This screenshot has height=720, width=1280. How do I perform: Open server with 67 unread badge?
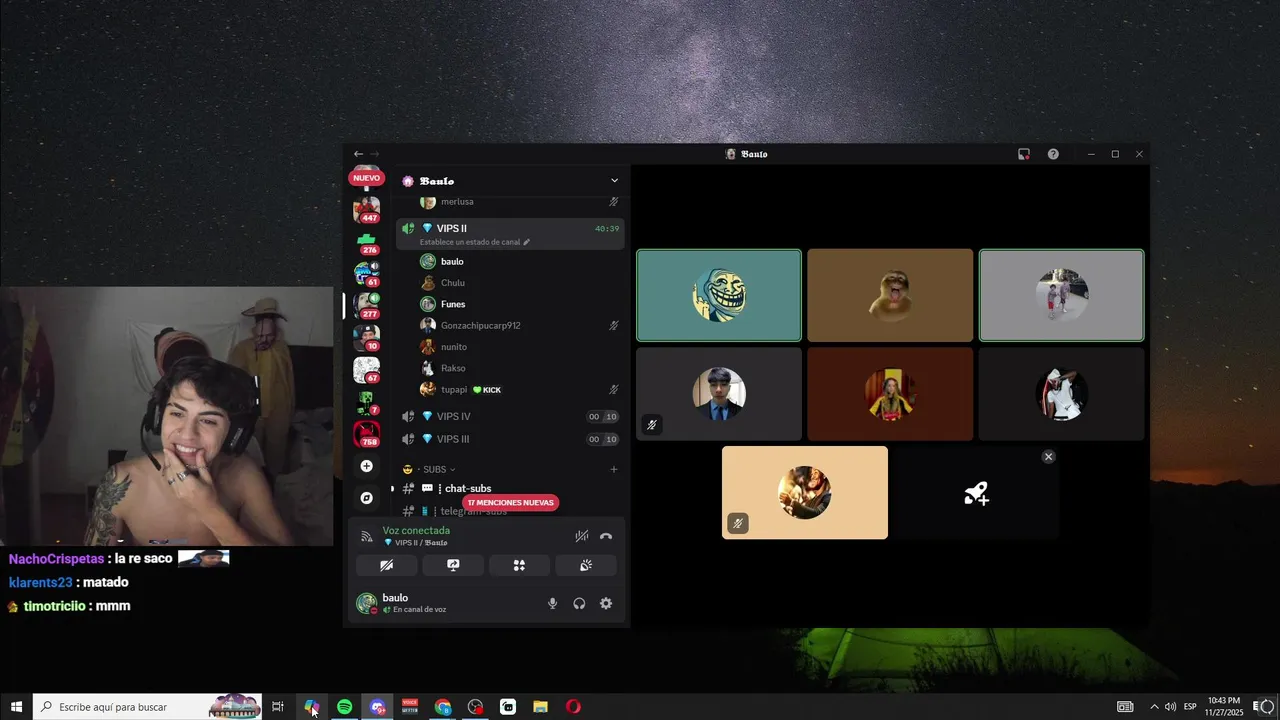[367, 369]
